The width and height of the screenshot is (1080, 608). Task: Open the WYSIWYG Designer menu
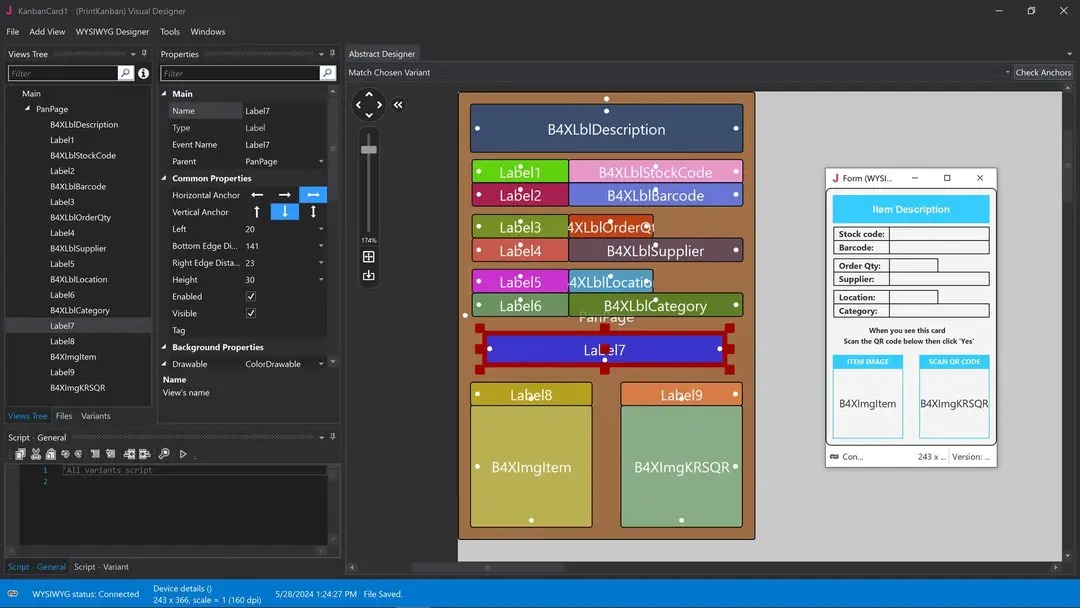[x=112, y=32]
